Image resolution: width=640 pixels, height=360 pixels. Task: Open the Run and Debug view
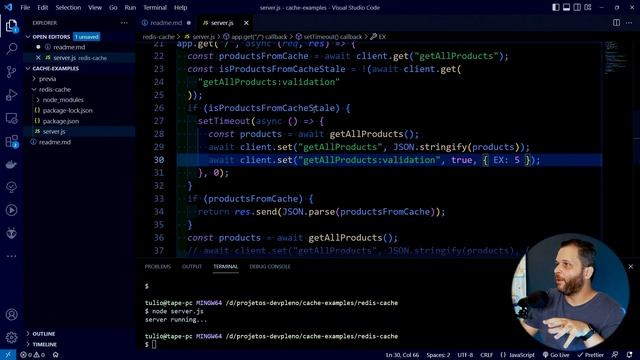tap(11, 95)
